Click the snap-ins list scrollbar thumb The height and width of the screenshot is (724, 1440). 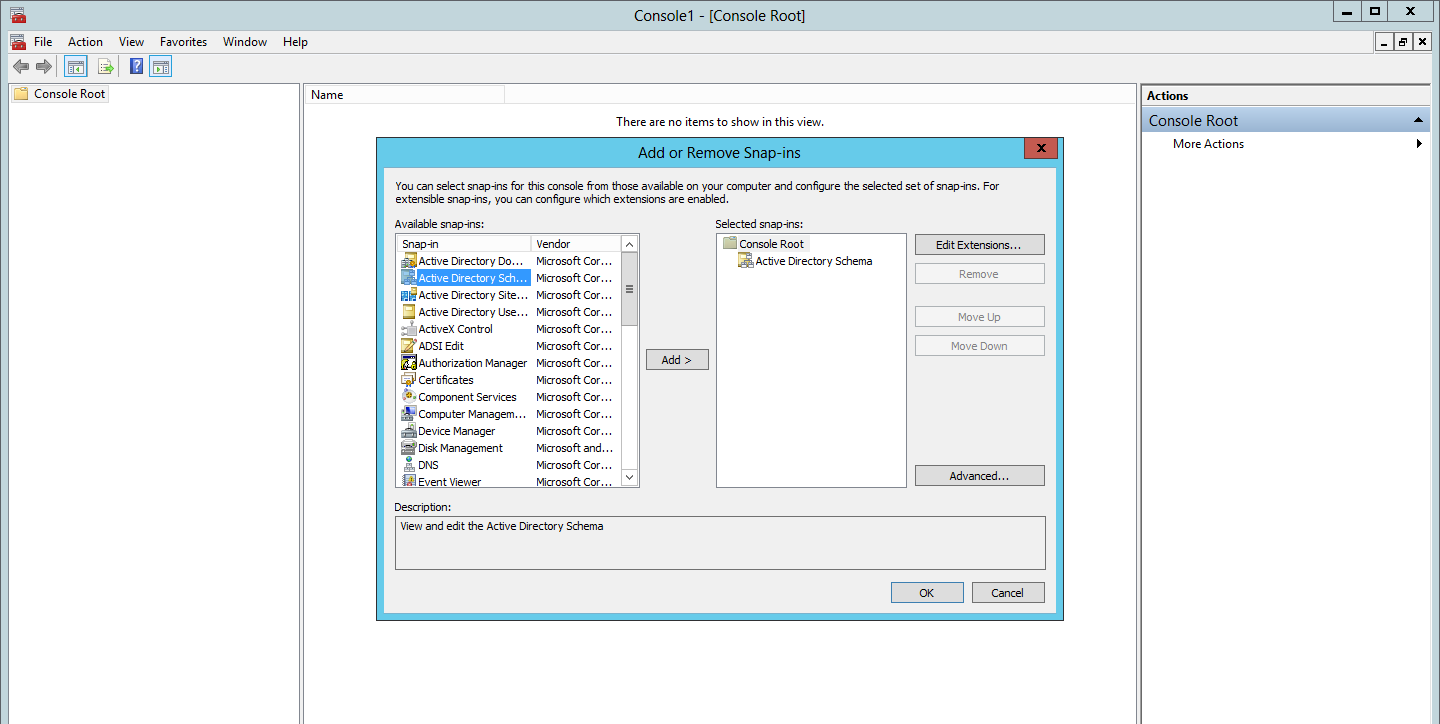(x=629, y=289)
